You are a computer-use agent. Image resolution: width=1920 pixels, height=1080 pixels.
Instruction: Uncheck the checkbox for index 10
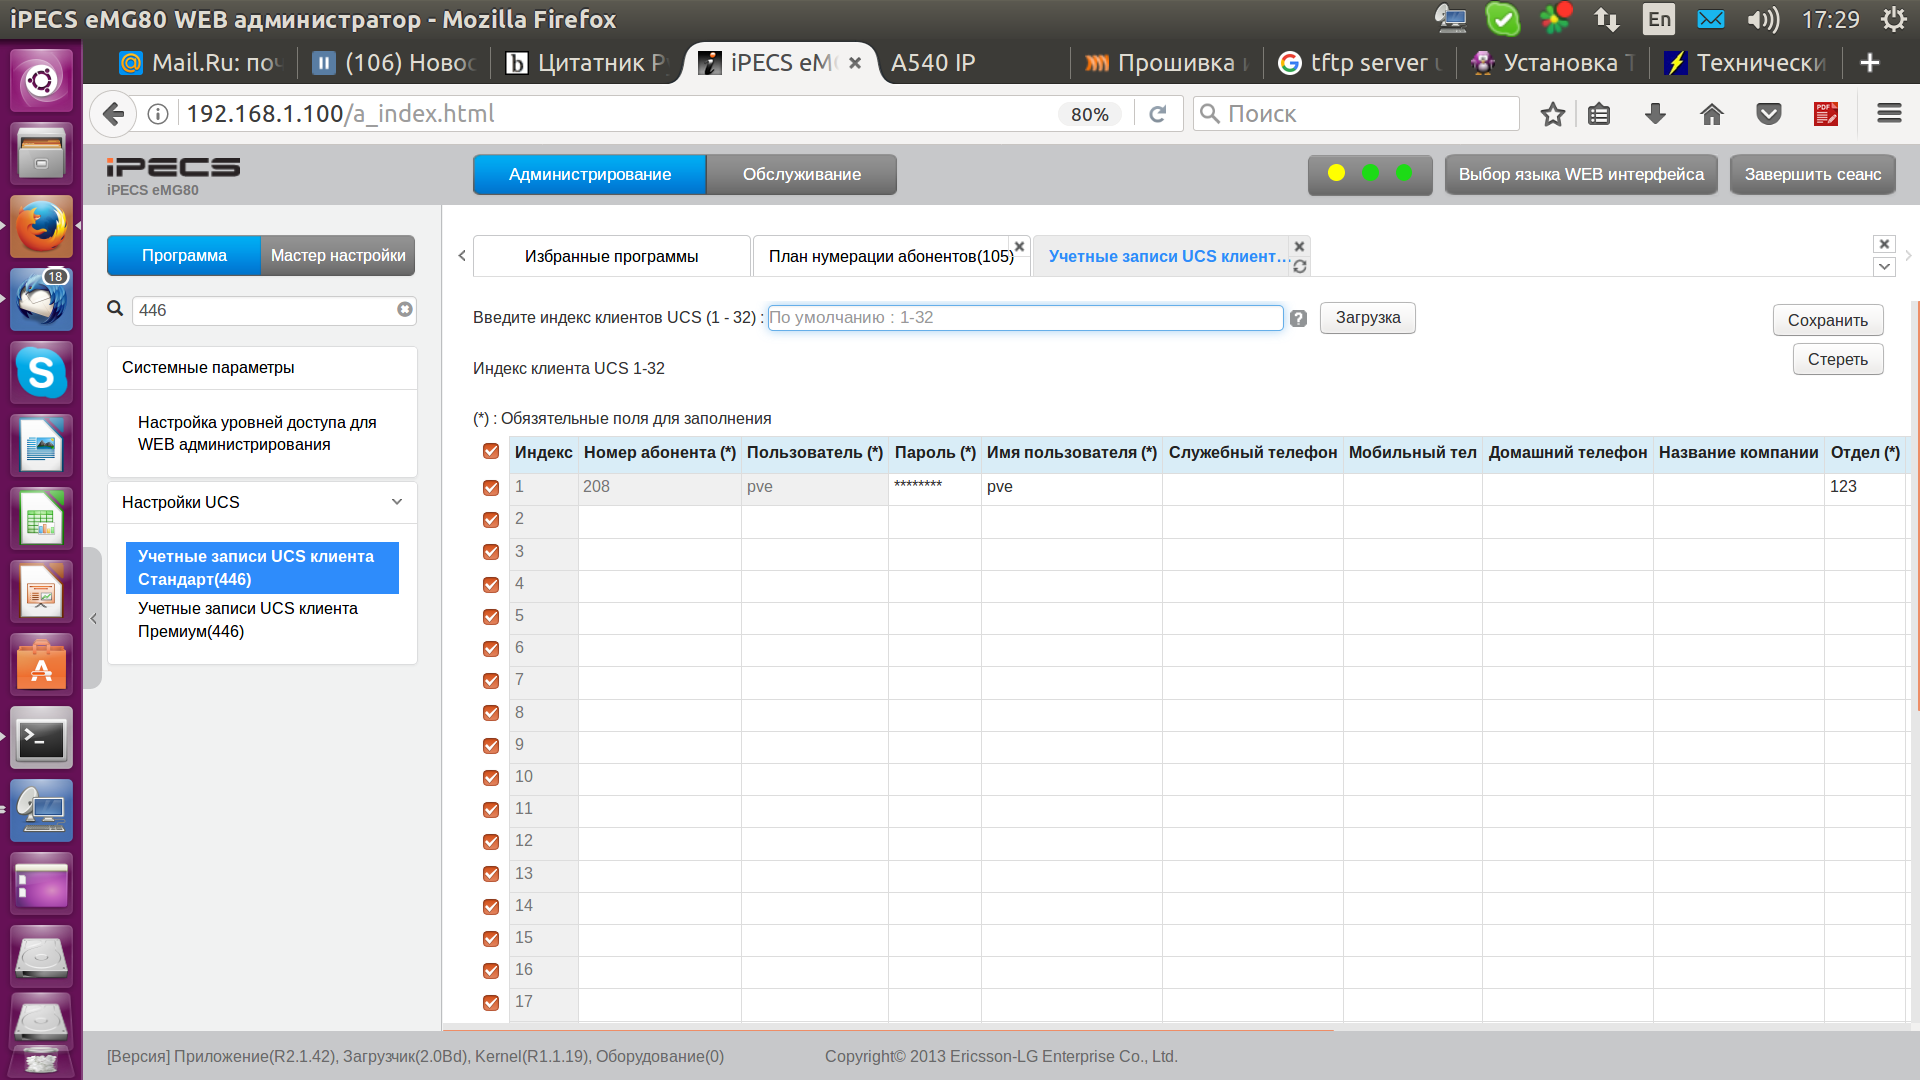pos(491,777)
